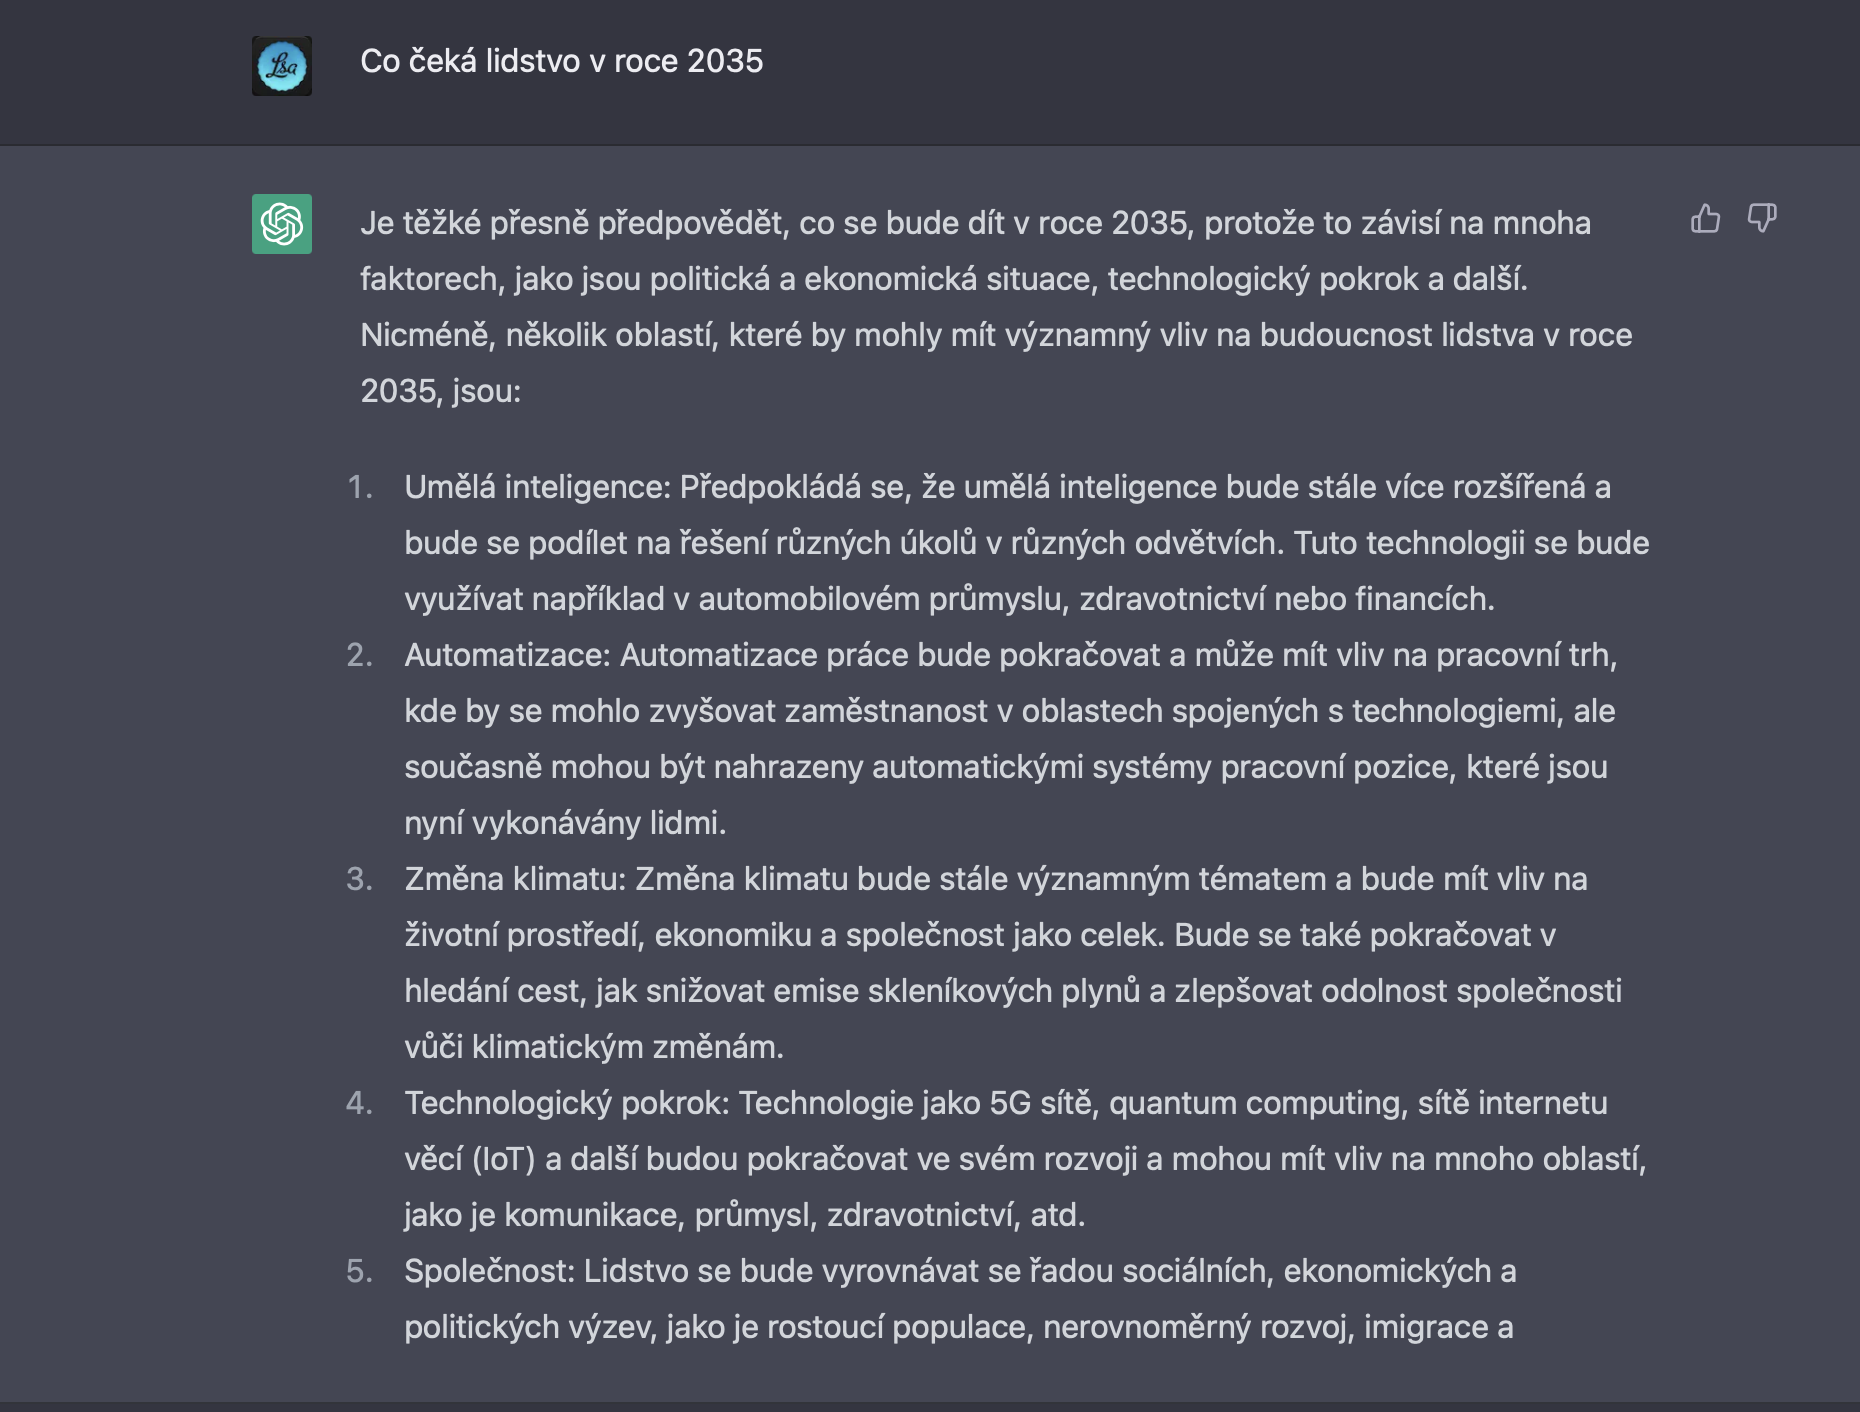Click the list number "3." marker
The width and height of the screenshot is (1860, 1412).
click(360, 879)
